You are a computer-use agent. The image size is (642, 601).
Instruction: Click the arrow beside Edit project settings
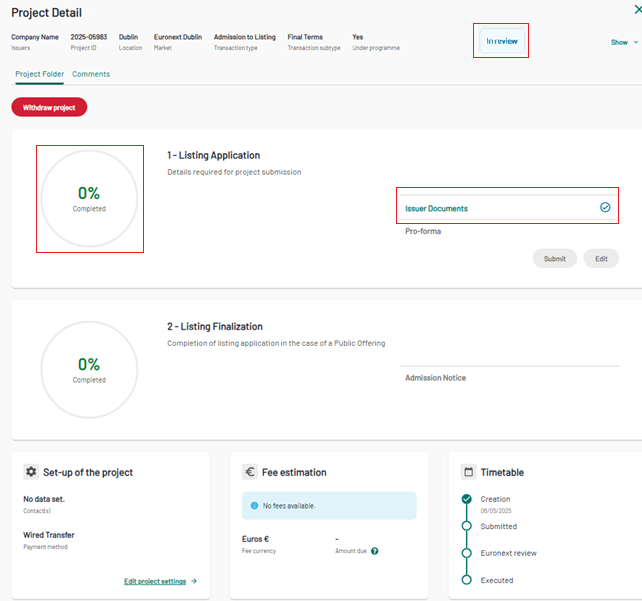click(x=194, y=581)
